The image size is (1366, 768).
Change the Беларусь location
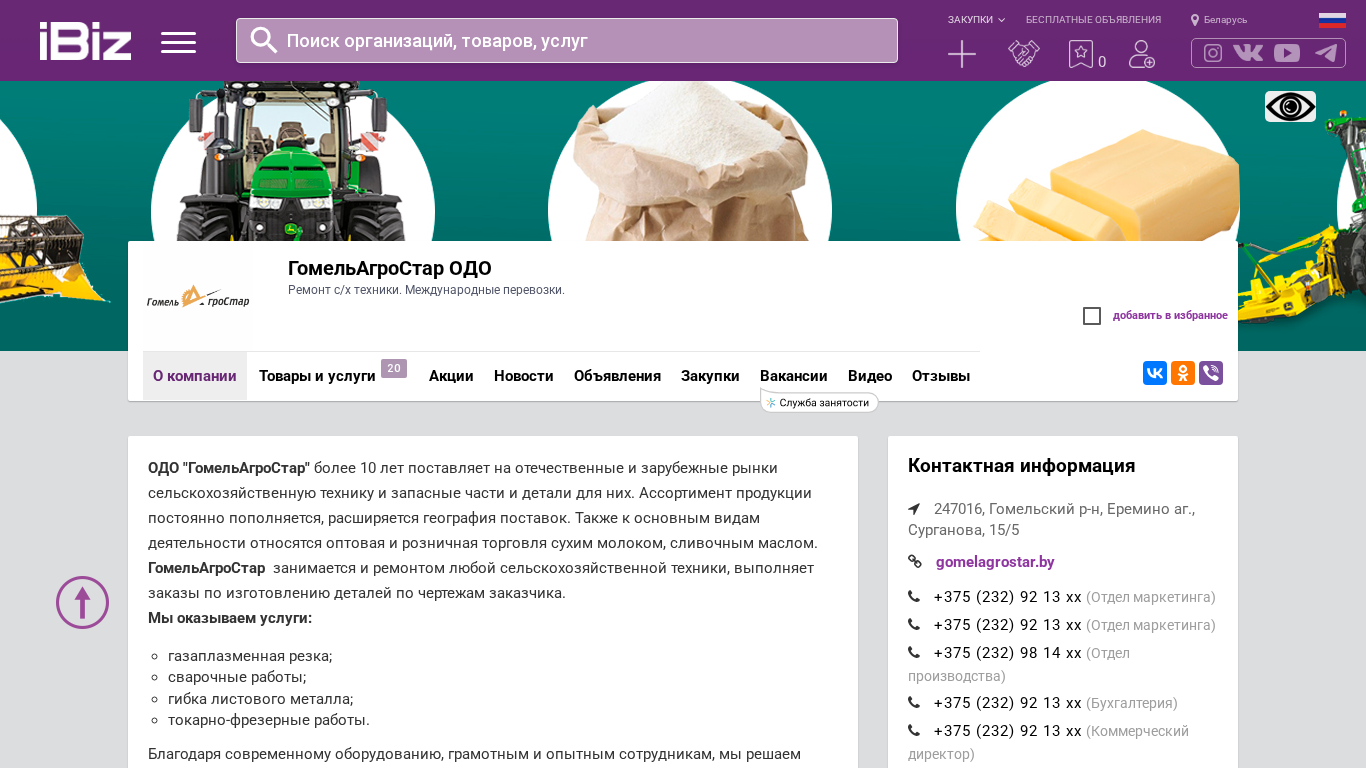(x=1219, y=20)
